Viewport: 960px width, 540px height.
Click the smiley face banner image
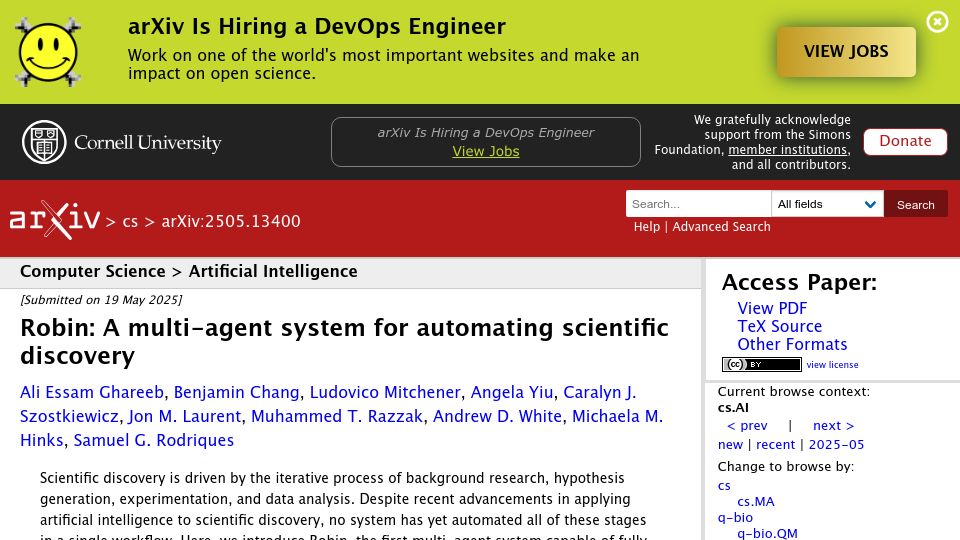pos(48,51)
